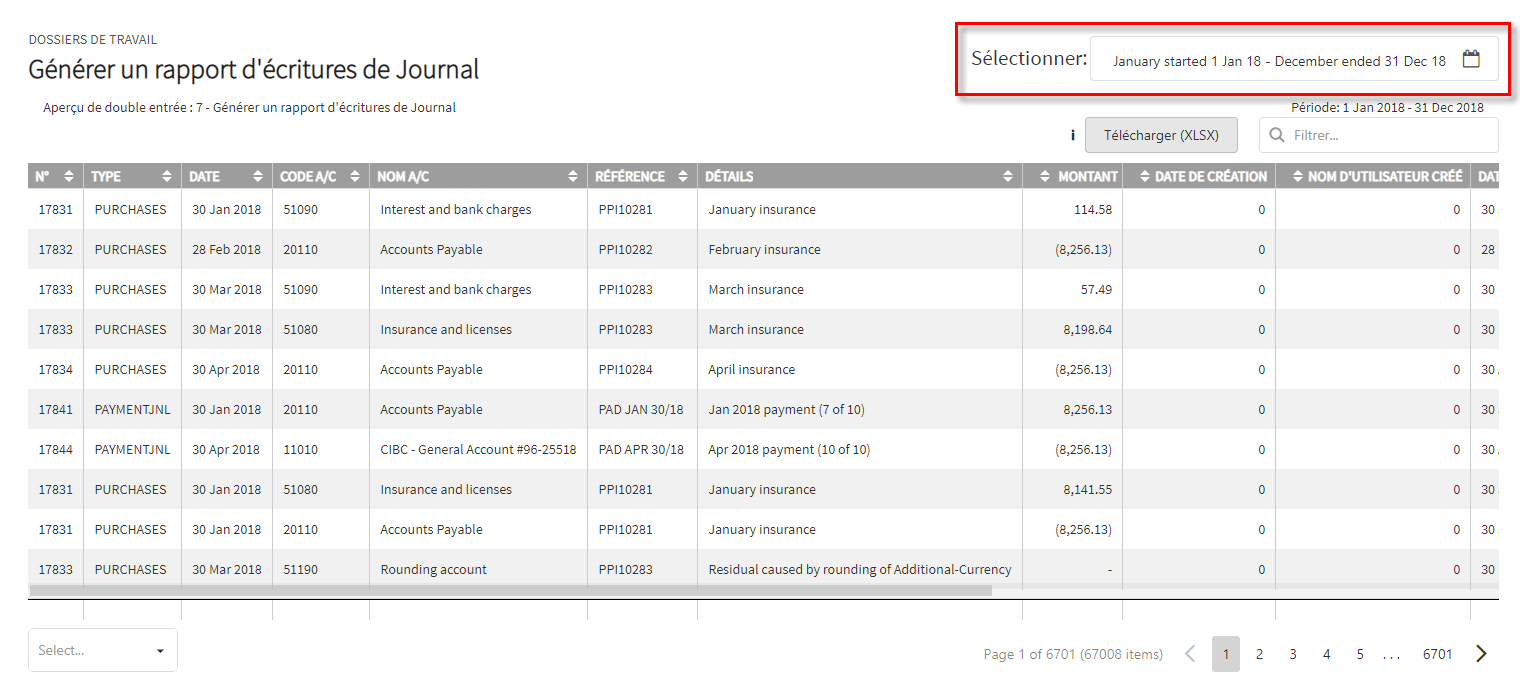
Task: Click reference PAD APR 30/18
Action: (641, 449)
